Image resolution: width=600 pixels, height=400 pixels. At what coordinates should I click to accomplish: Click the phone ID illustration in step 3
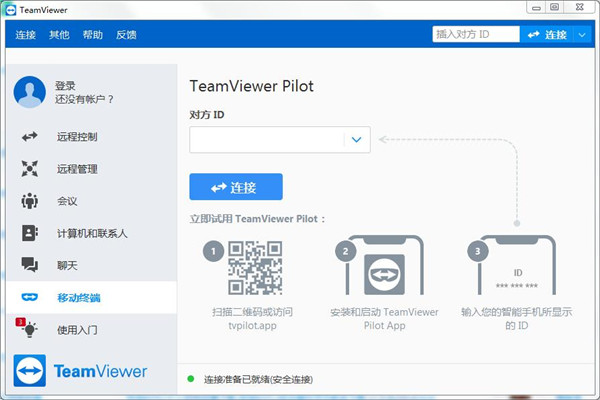point(517,265)
